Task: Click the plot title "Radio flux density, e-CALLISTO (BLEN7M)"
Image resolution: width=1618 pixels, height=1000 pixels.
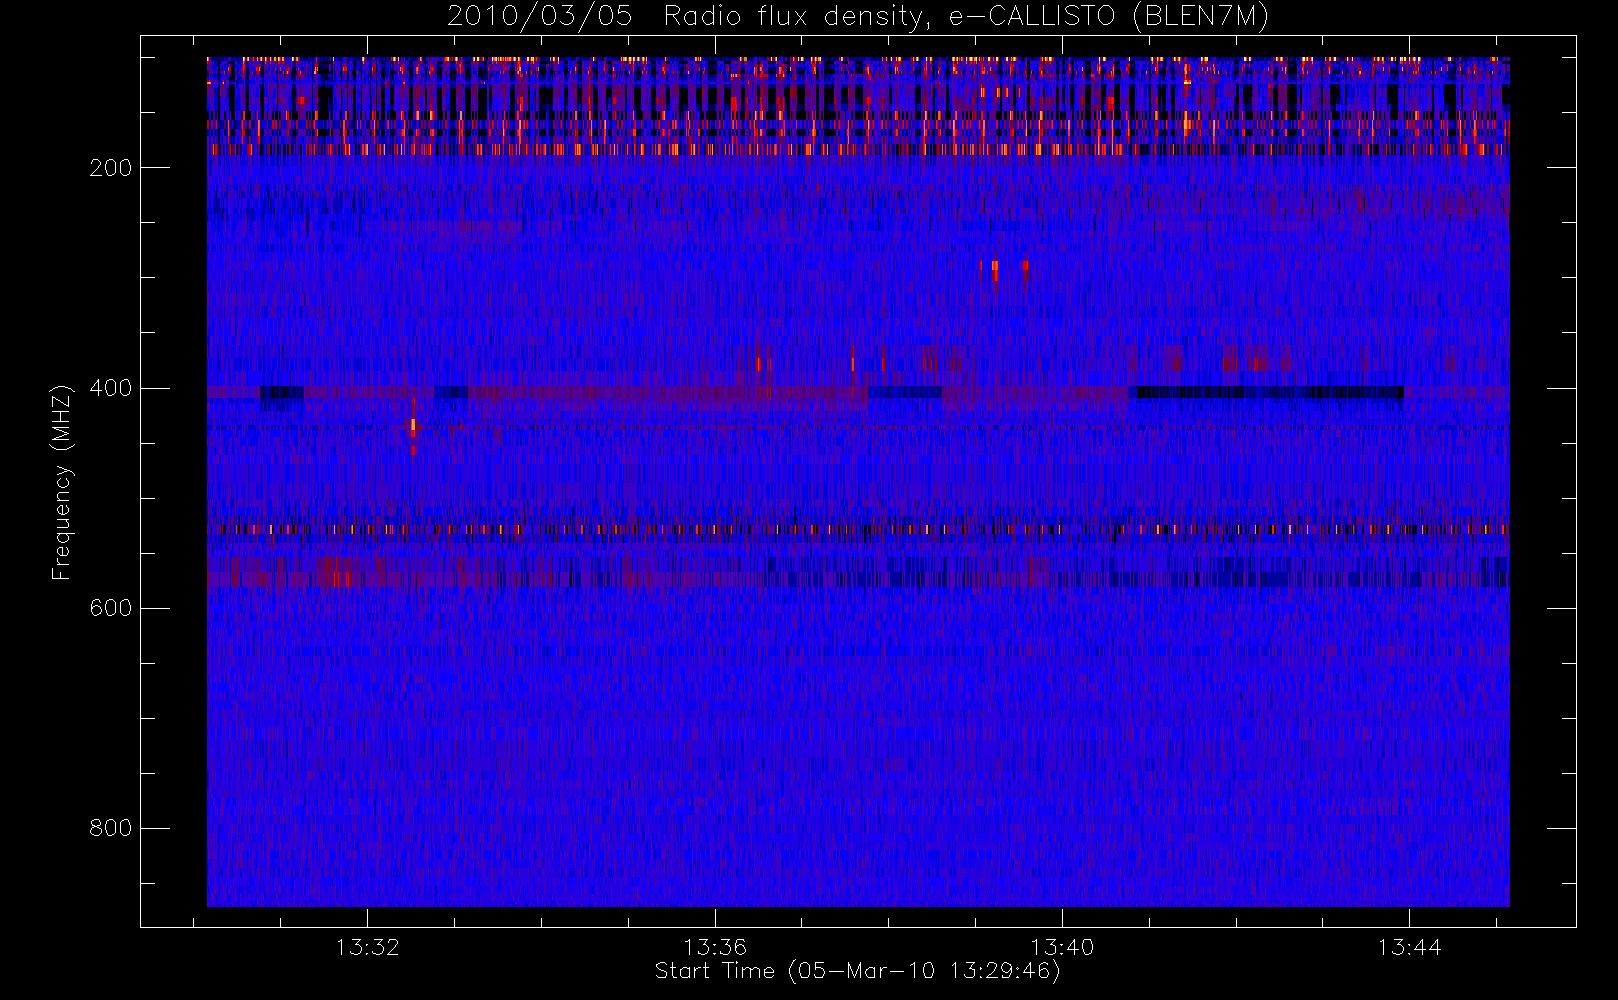Action: [967, 17]
